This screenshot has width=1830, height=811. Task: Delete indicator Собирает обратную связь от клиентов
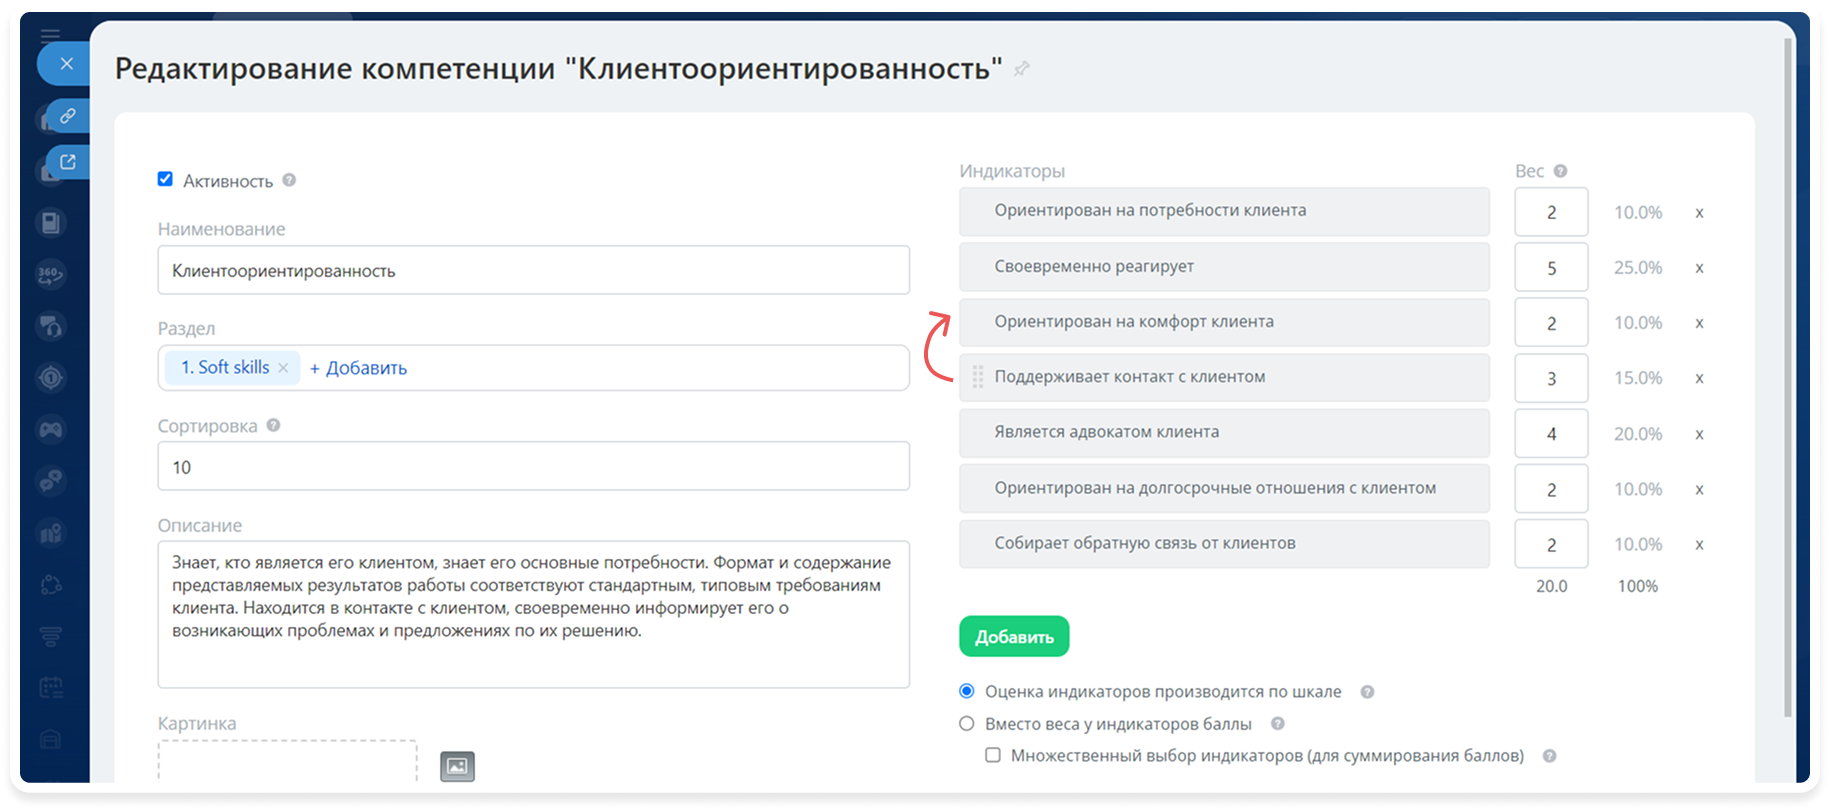1699,544
